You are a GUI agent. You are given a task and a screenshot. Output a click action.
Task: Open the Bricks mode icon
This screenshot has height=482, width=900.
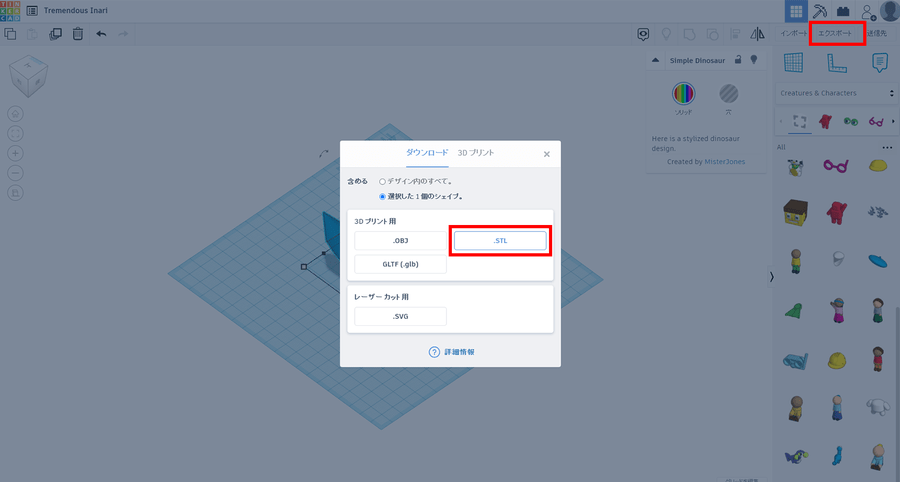pyautogui.click(x=843, y=11)
